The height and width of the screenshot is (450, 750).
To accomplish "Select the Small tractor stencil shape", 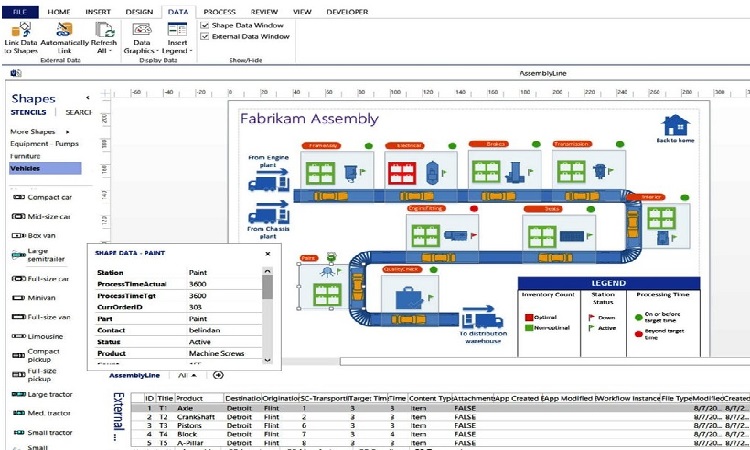I will tap(42, 432).
